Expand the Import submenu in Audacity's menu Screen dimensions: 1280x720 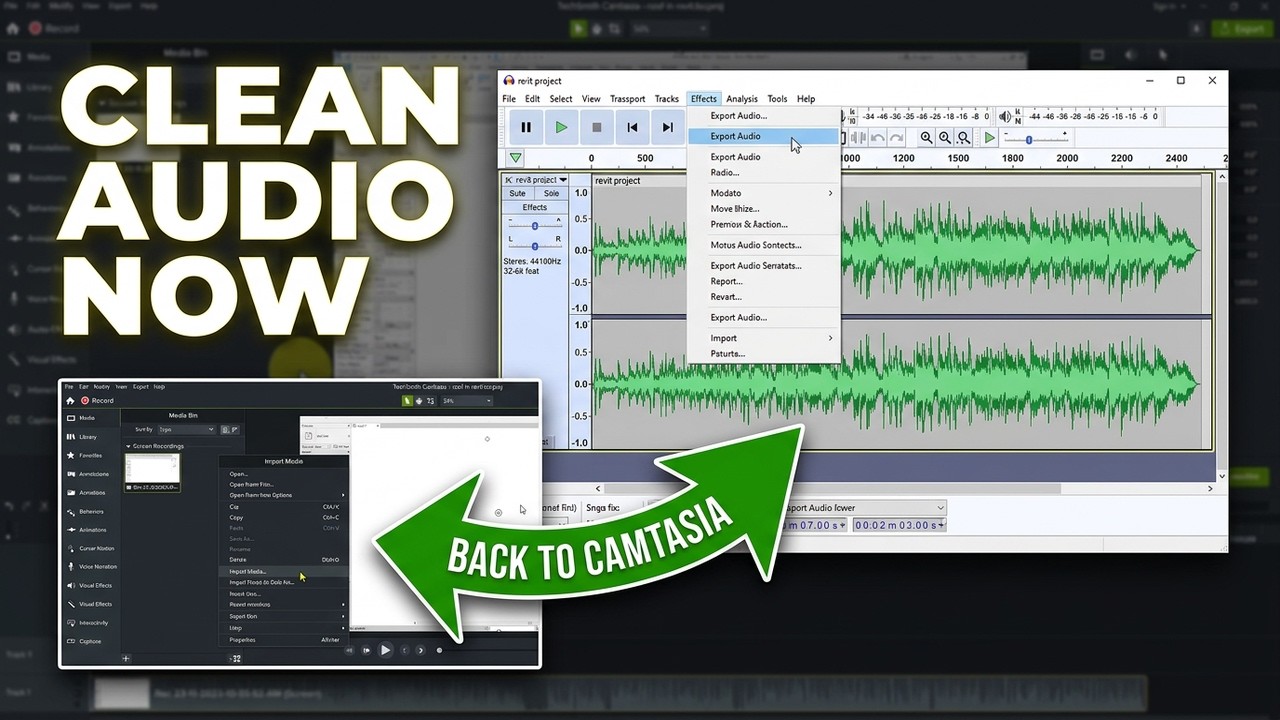764,338
